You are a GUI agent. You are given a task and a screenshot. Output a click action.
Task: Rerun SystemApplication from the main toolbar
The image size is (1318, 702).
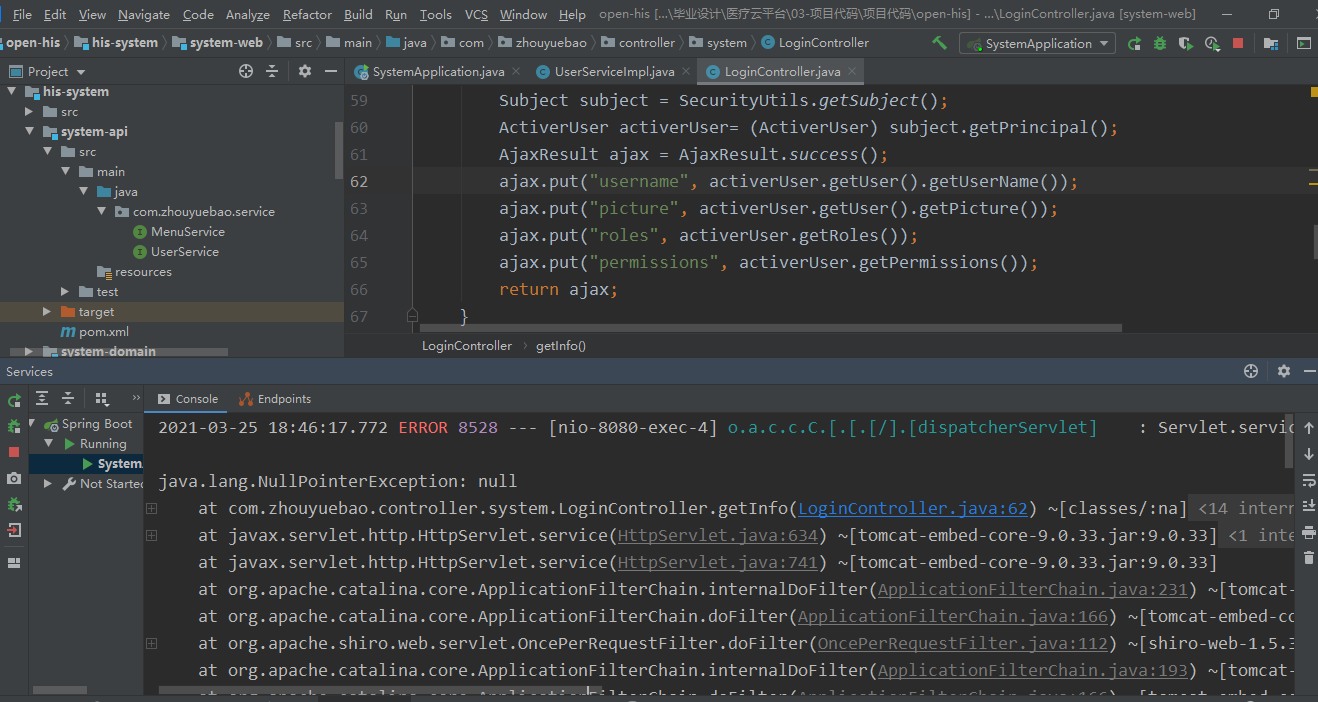[x=1134, y=43]
